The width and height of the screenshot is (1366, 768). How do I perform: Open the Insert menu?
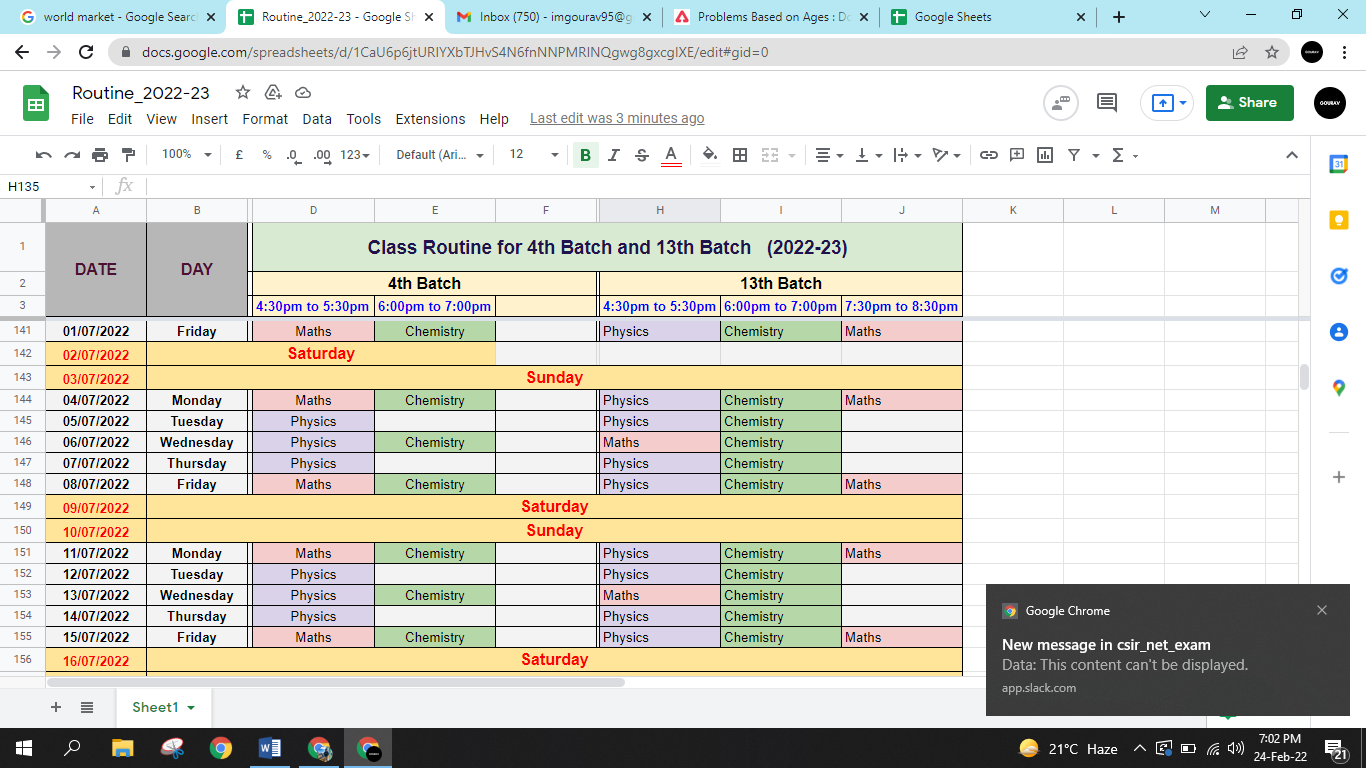pos(210,118)
